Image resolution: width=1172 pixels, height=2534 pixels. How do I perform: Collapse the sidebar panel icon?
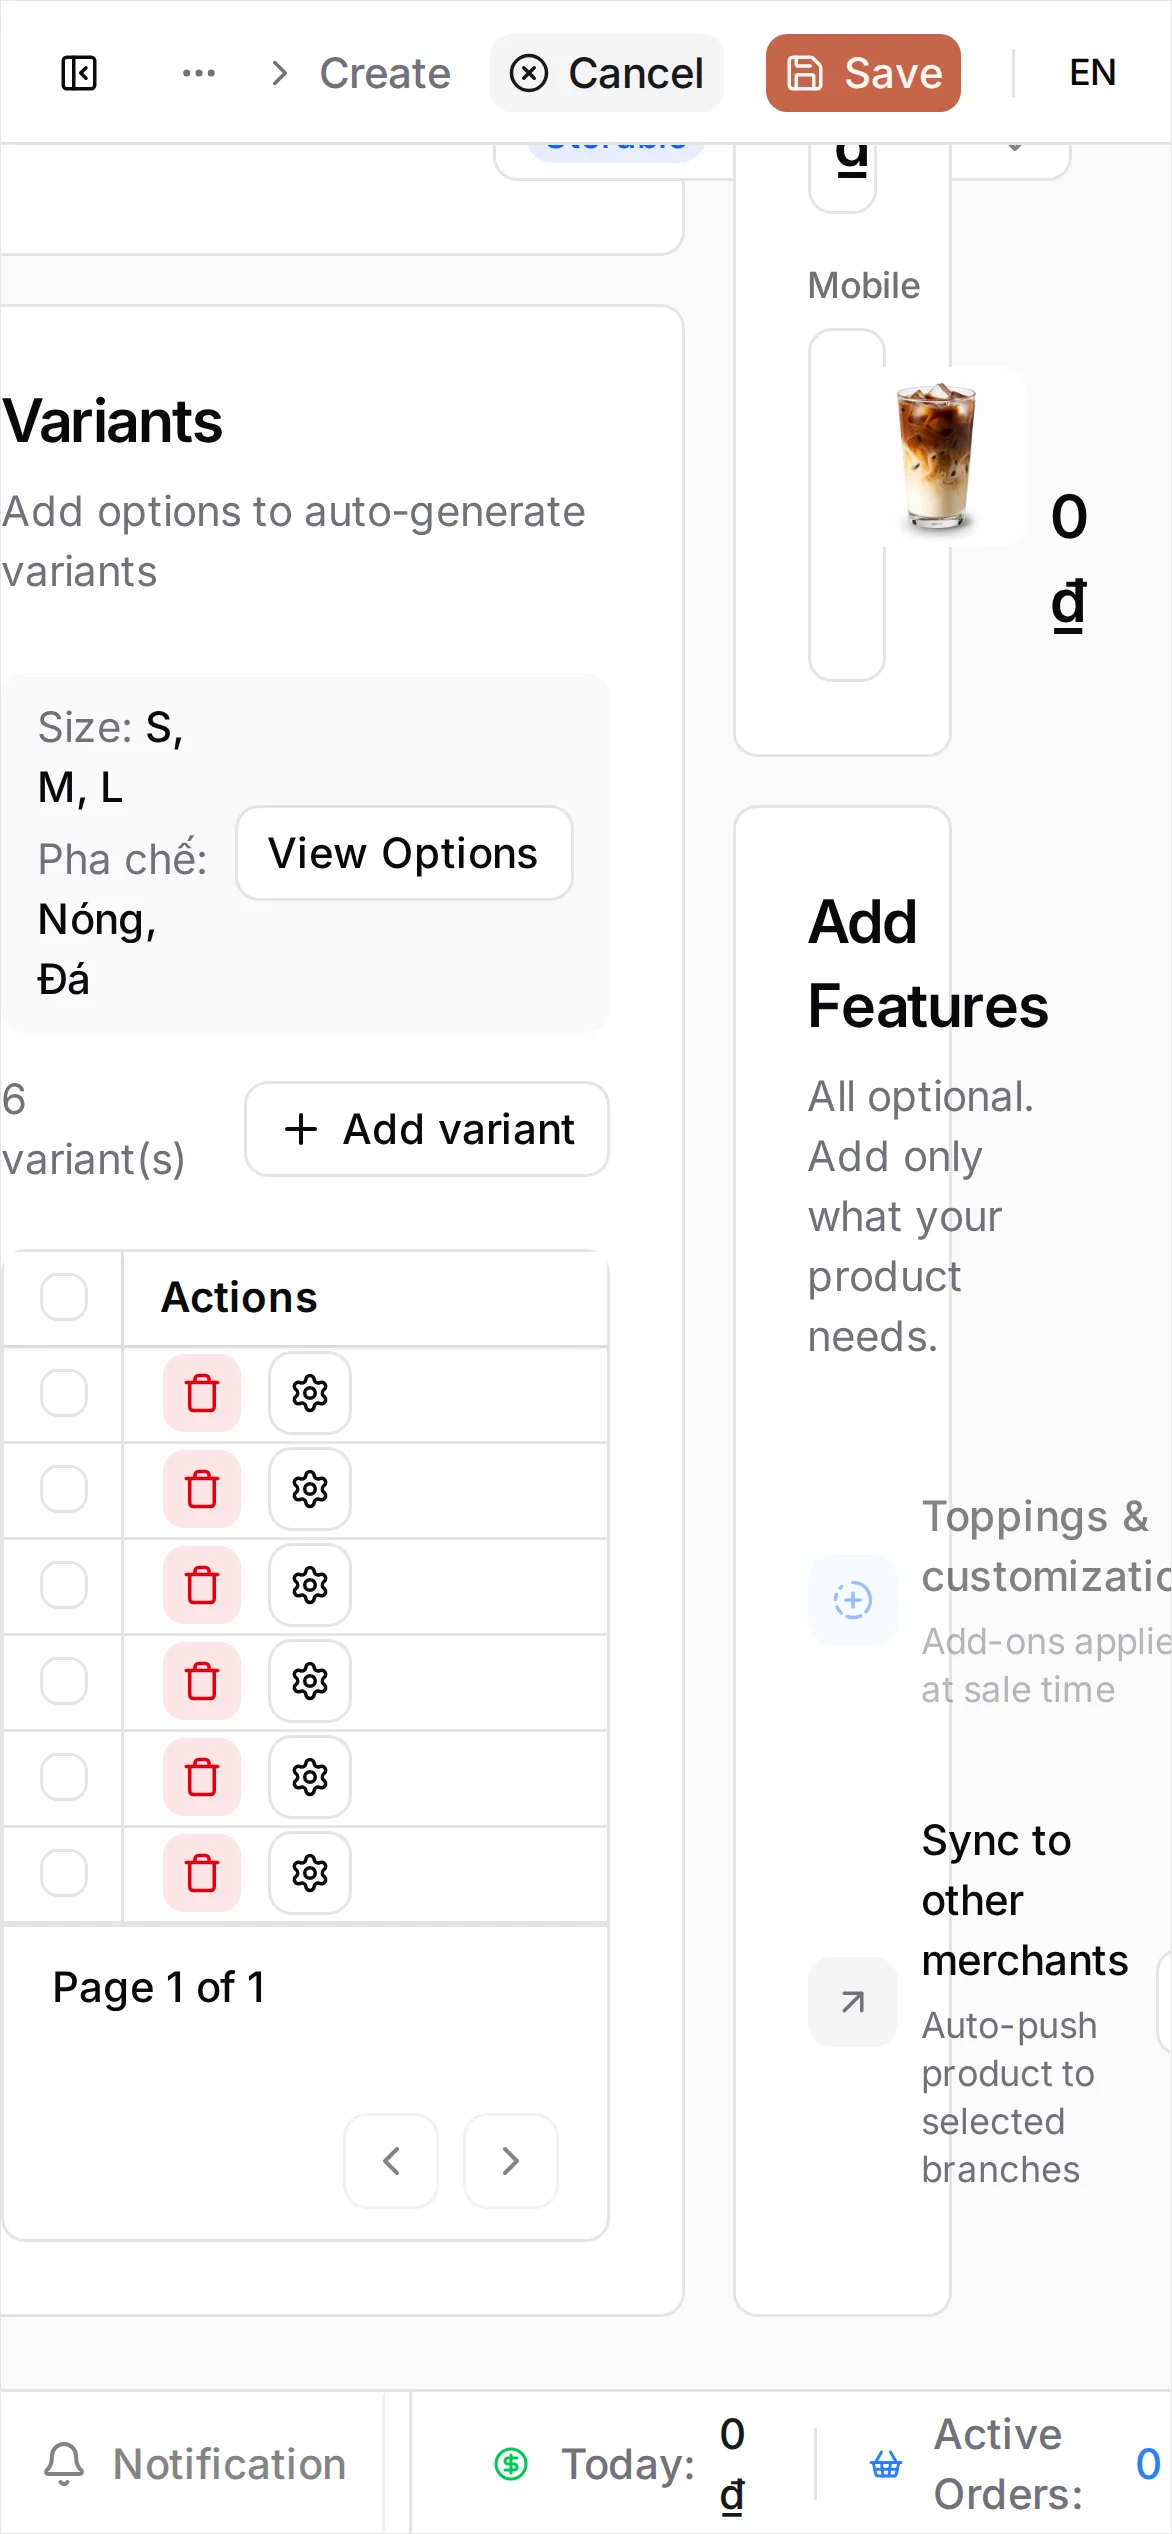click(x=79, y=73)
